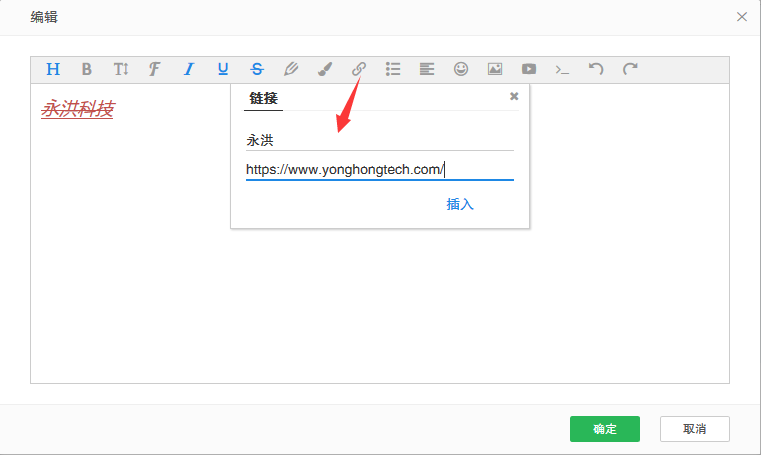761x455 pixels.
Task: Open the font family picker
Action: click(154, 69)
